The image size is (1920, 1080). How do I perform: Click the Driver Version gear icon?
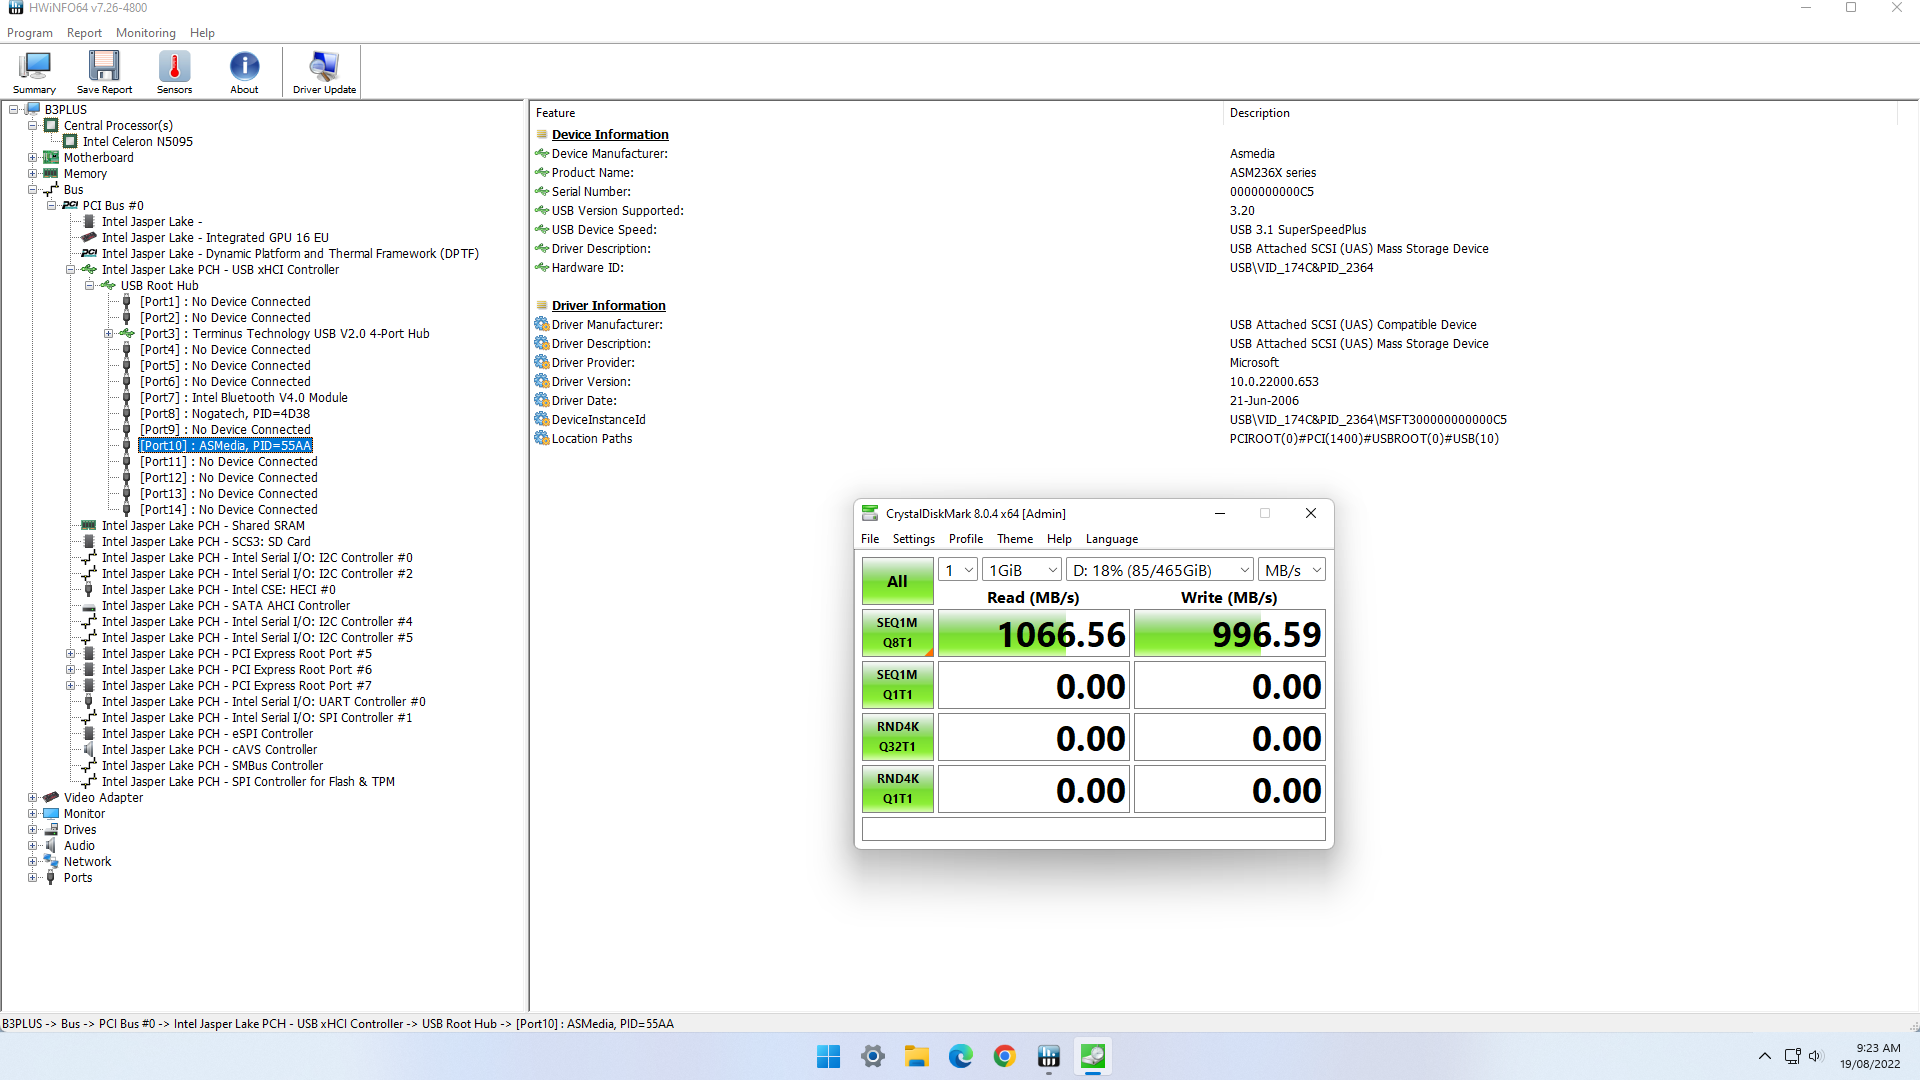[x=542, y=381]
